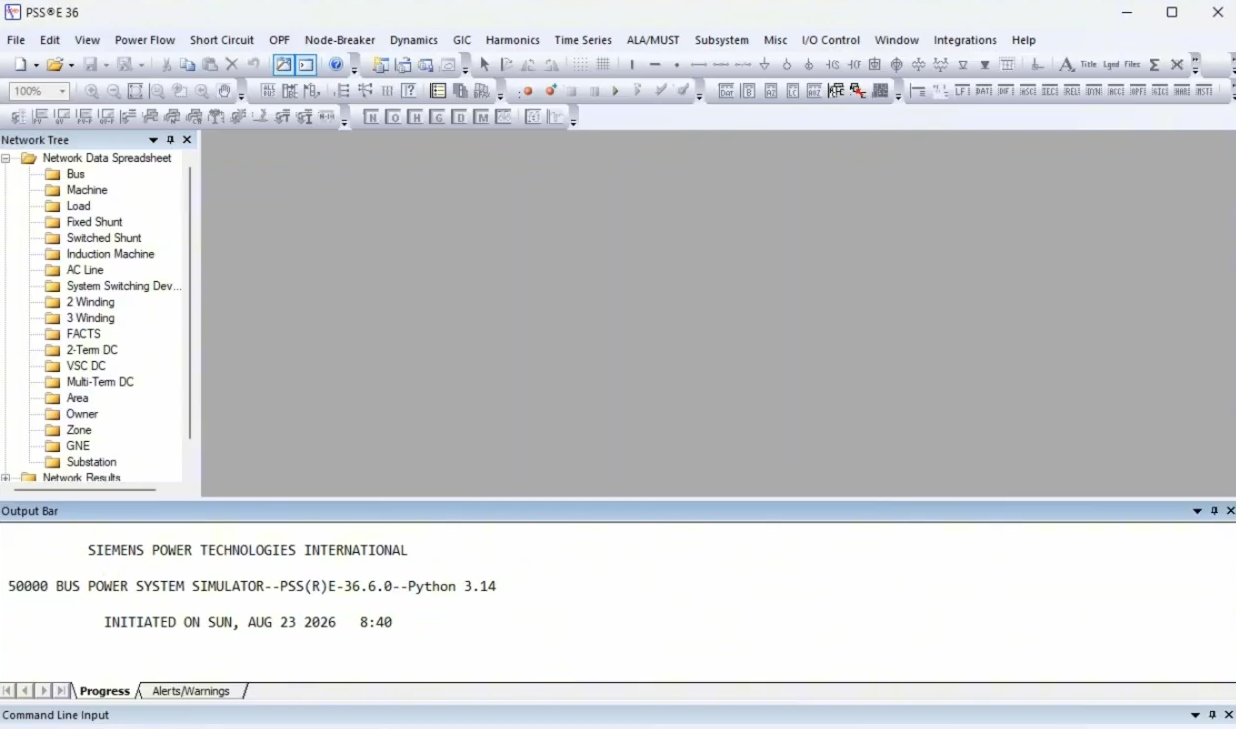
Task: Close the Network Tree panel
Action: coord(187,140)
